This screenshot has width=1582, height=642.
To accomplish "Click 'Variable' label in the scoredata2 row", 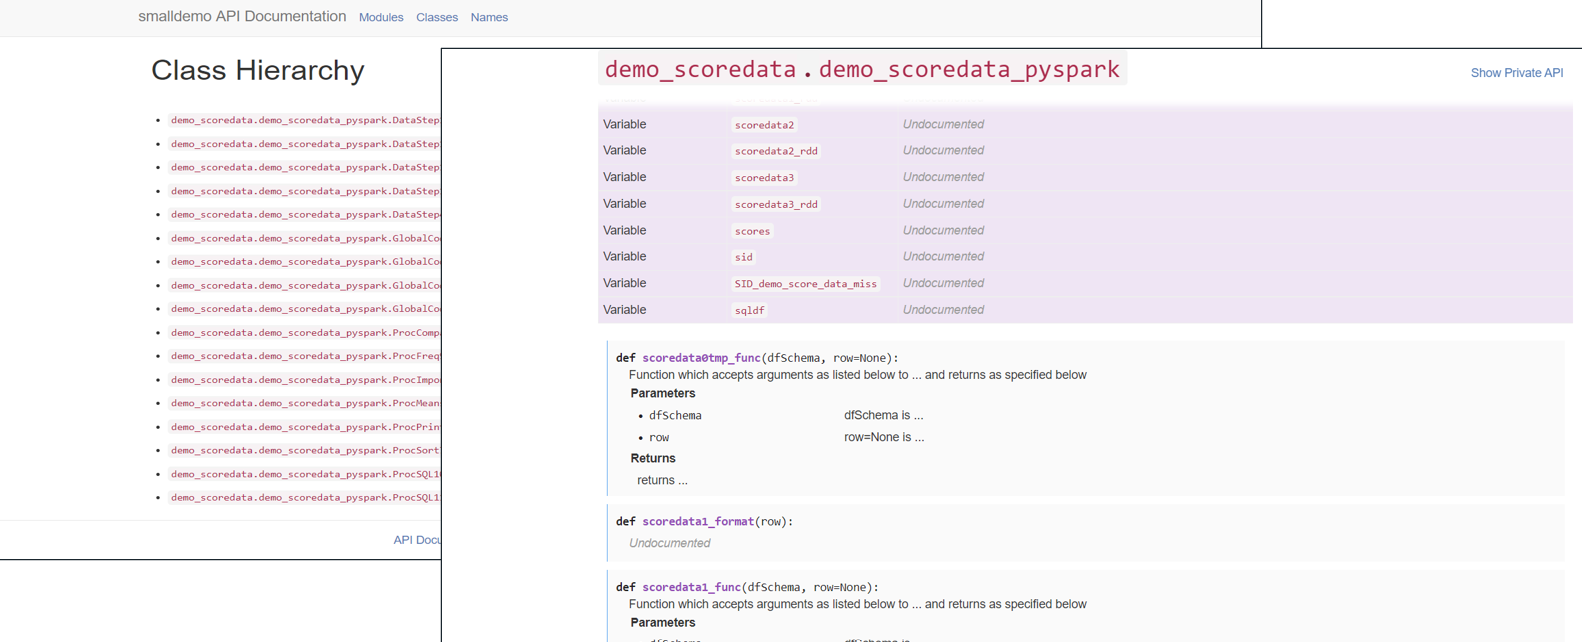I will tap(624, 124).
